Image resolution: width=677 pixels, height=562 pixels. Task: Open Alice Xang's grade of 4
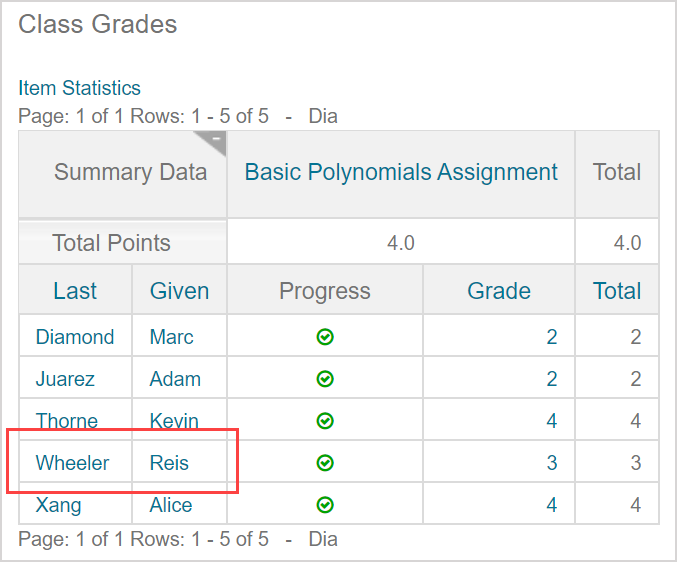552,505
